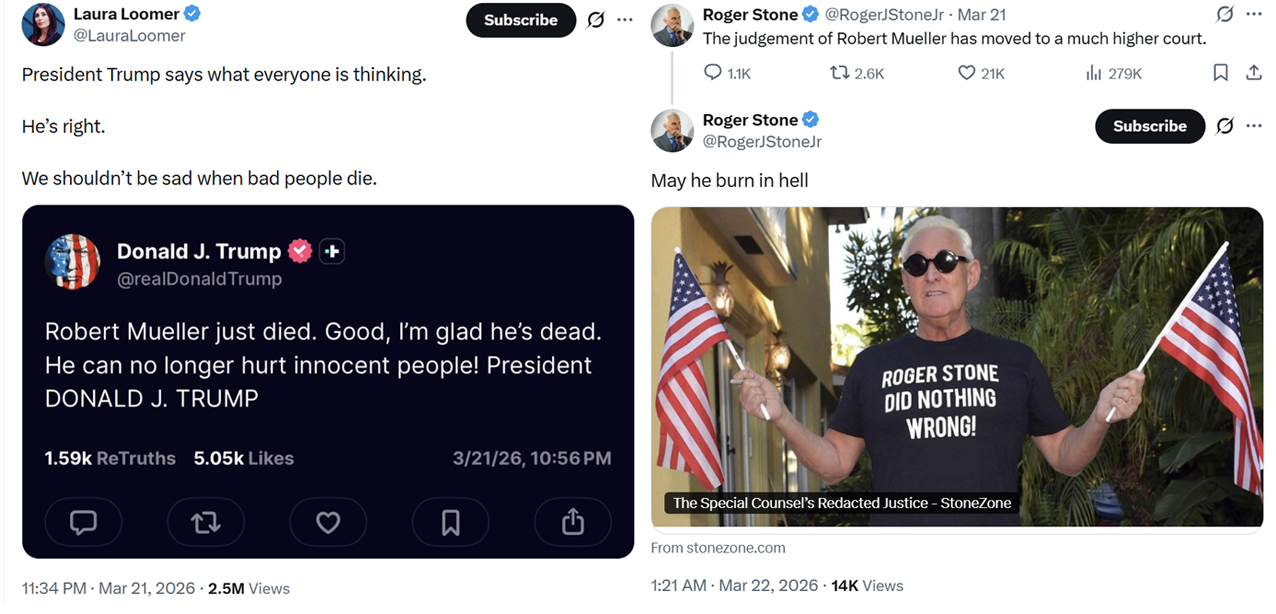Bookmark Roger Stone's Mar 21 tweet
This screenshot has height=614, width=1276.
pos(1220,73)
